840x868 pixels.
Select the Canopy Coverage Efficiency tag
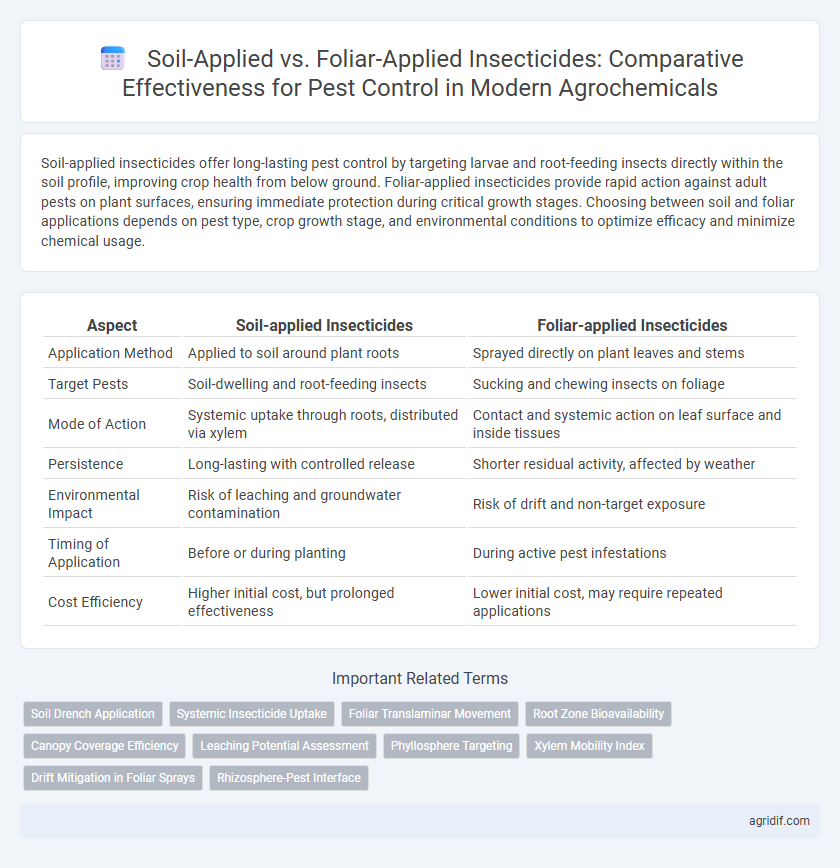[105, 746]
